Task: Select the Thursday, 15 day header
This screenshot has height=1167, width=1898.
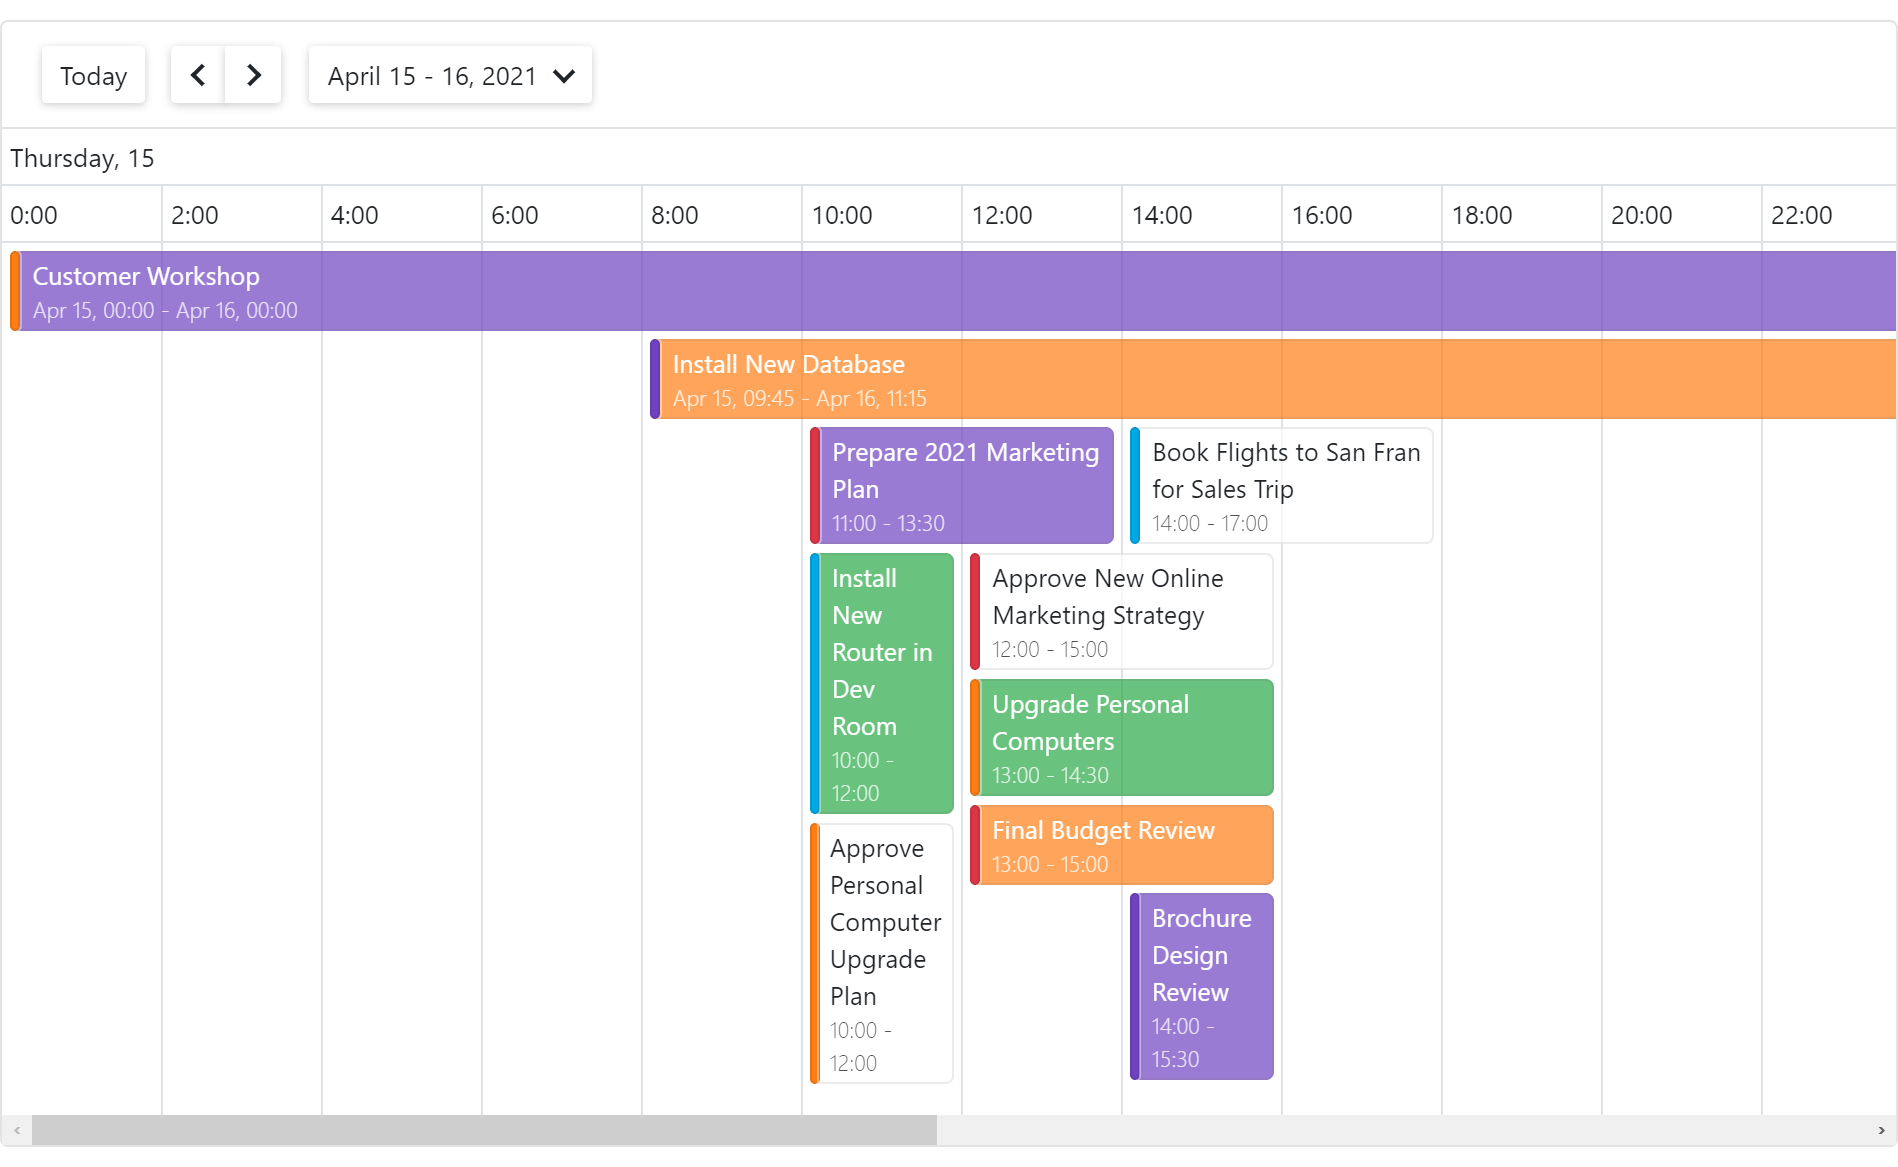Action: (82, 158)
